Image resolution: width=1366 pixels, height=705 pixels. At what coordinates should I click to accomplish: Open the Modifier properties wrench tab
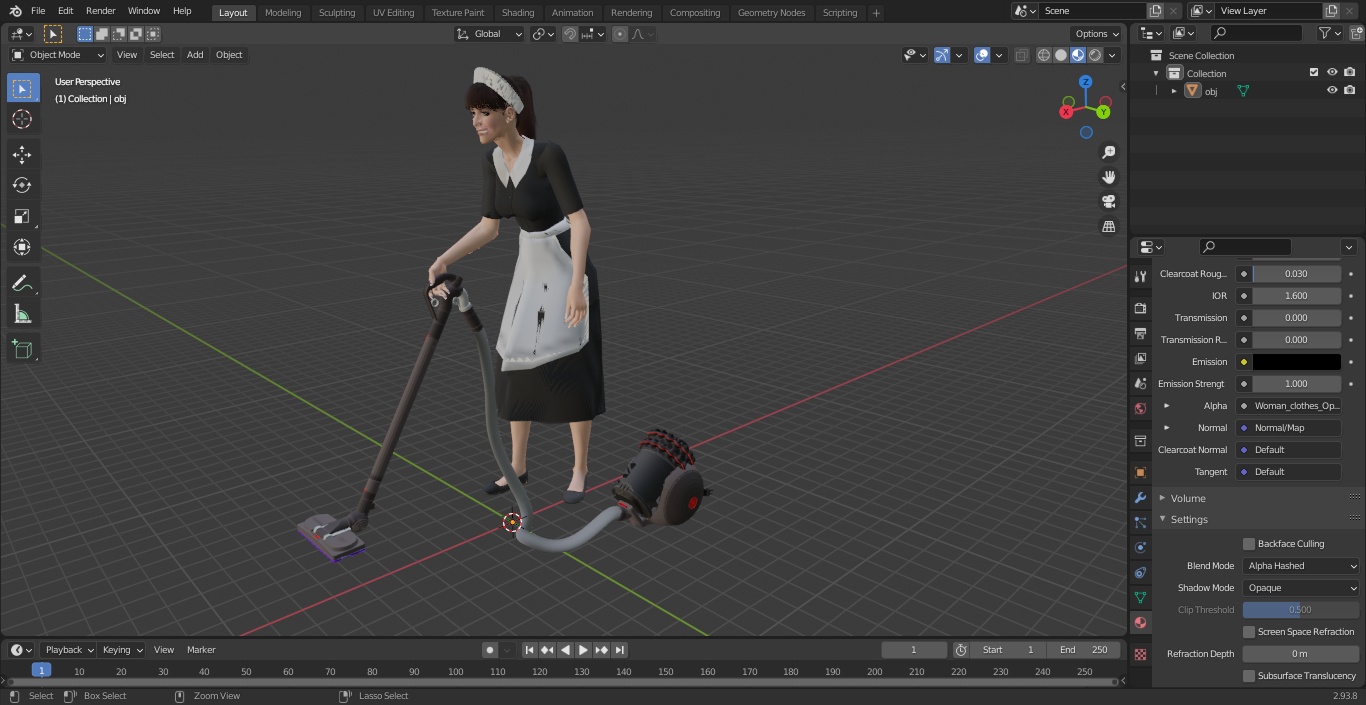coord(1140,497)
